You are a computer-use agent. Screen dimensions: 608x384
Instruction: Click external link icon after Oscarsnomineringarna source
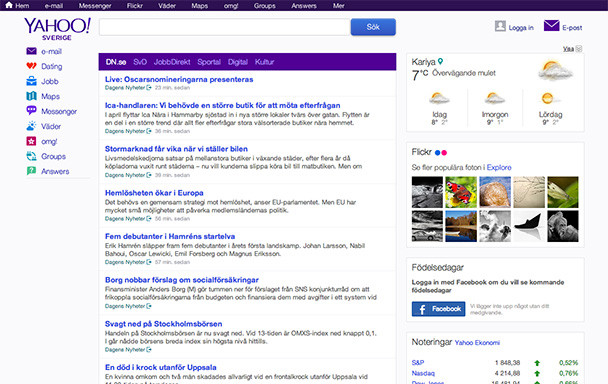[x=149, y=88]
